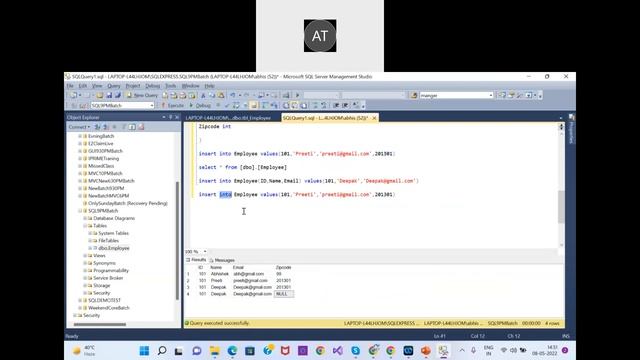Click the Parse checkmark icon in SQL toolbar
This screenshot has height=360, width=640.
pyautogui.click(x=227, y=105)
